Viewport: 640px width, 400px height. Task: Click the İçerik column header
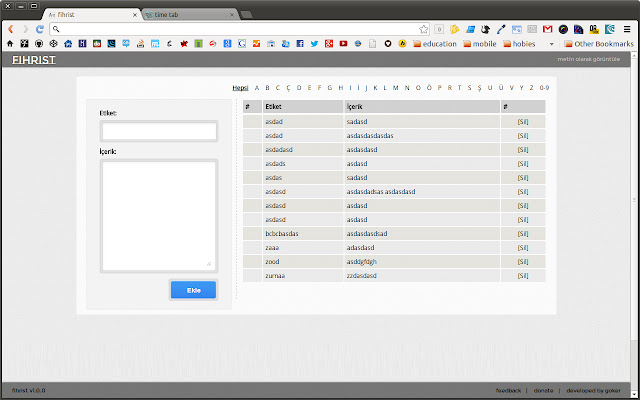[x=422, y=107]
